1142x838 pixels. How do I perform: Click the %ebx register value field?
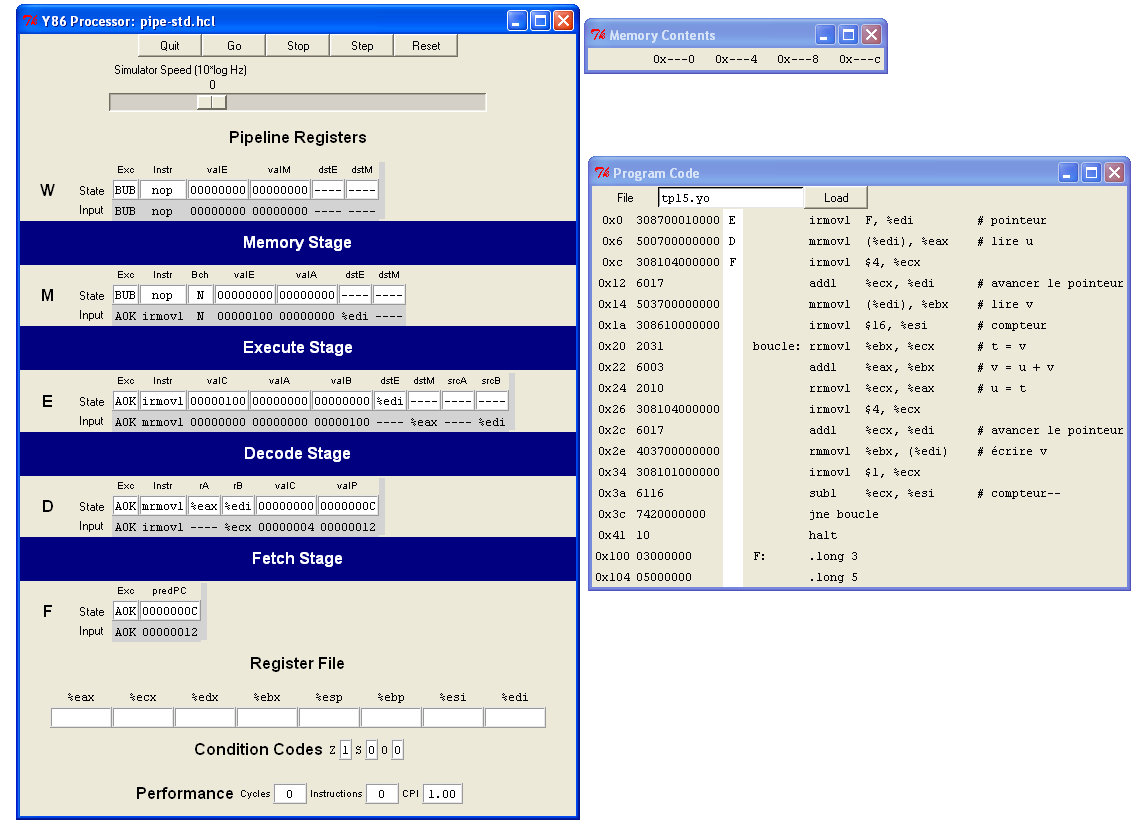click(x=267, y=717)
